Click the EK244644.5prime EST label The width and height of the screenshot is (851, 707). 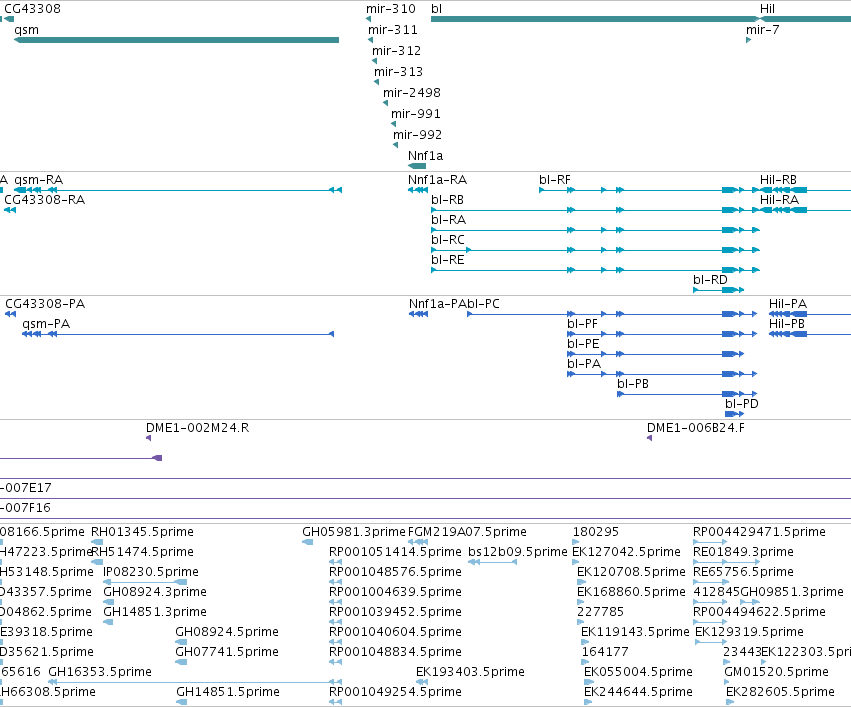tap(638, 692)
